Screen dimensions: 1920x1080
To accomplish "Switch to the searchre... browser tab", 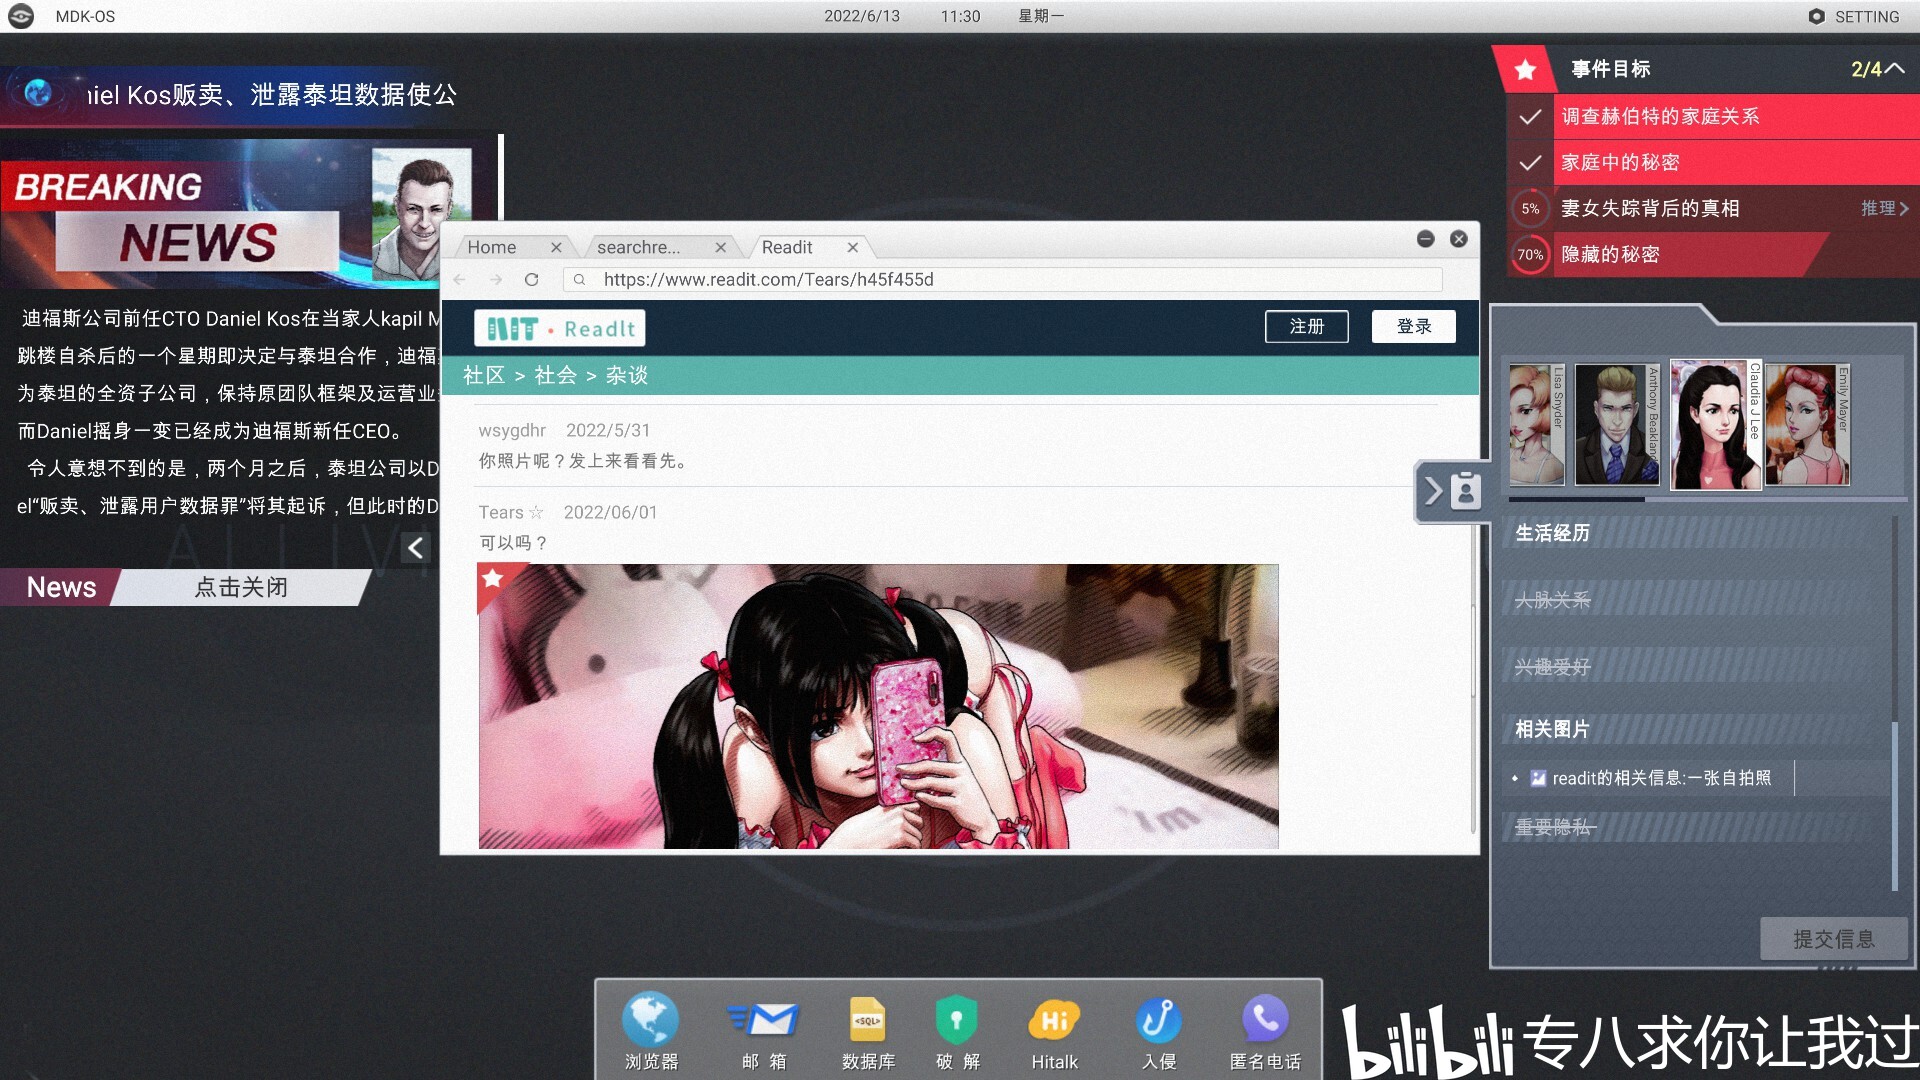I will tap(638, 248).
